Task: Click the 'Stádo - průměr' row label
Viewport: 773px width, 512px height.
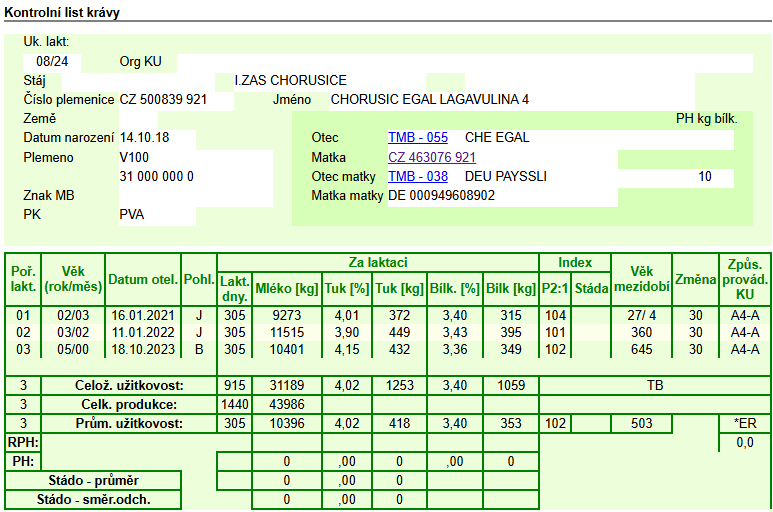Action: (x=93, y=480)
